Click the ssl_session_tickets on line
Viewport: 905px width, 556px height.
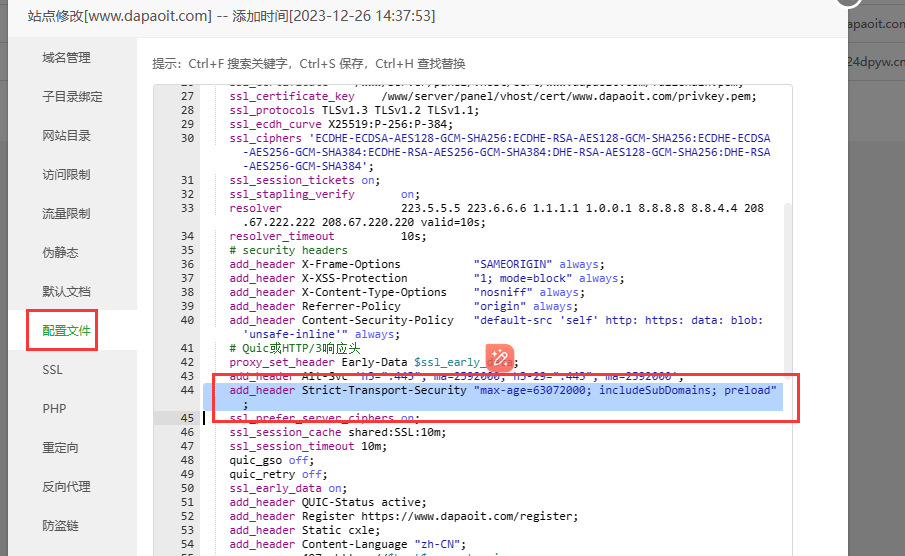(x=305, y=180)
